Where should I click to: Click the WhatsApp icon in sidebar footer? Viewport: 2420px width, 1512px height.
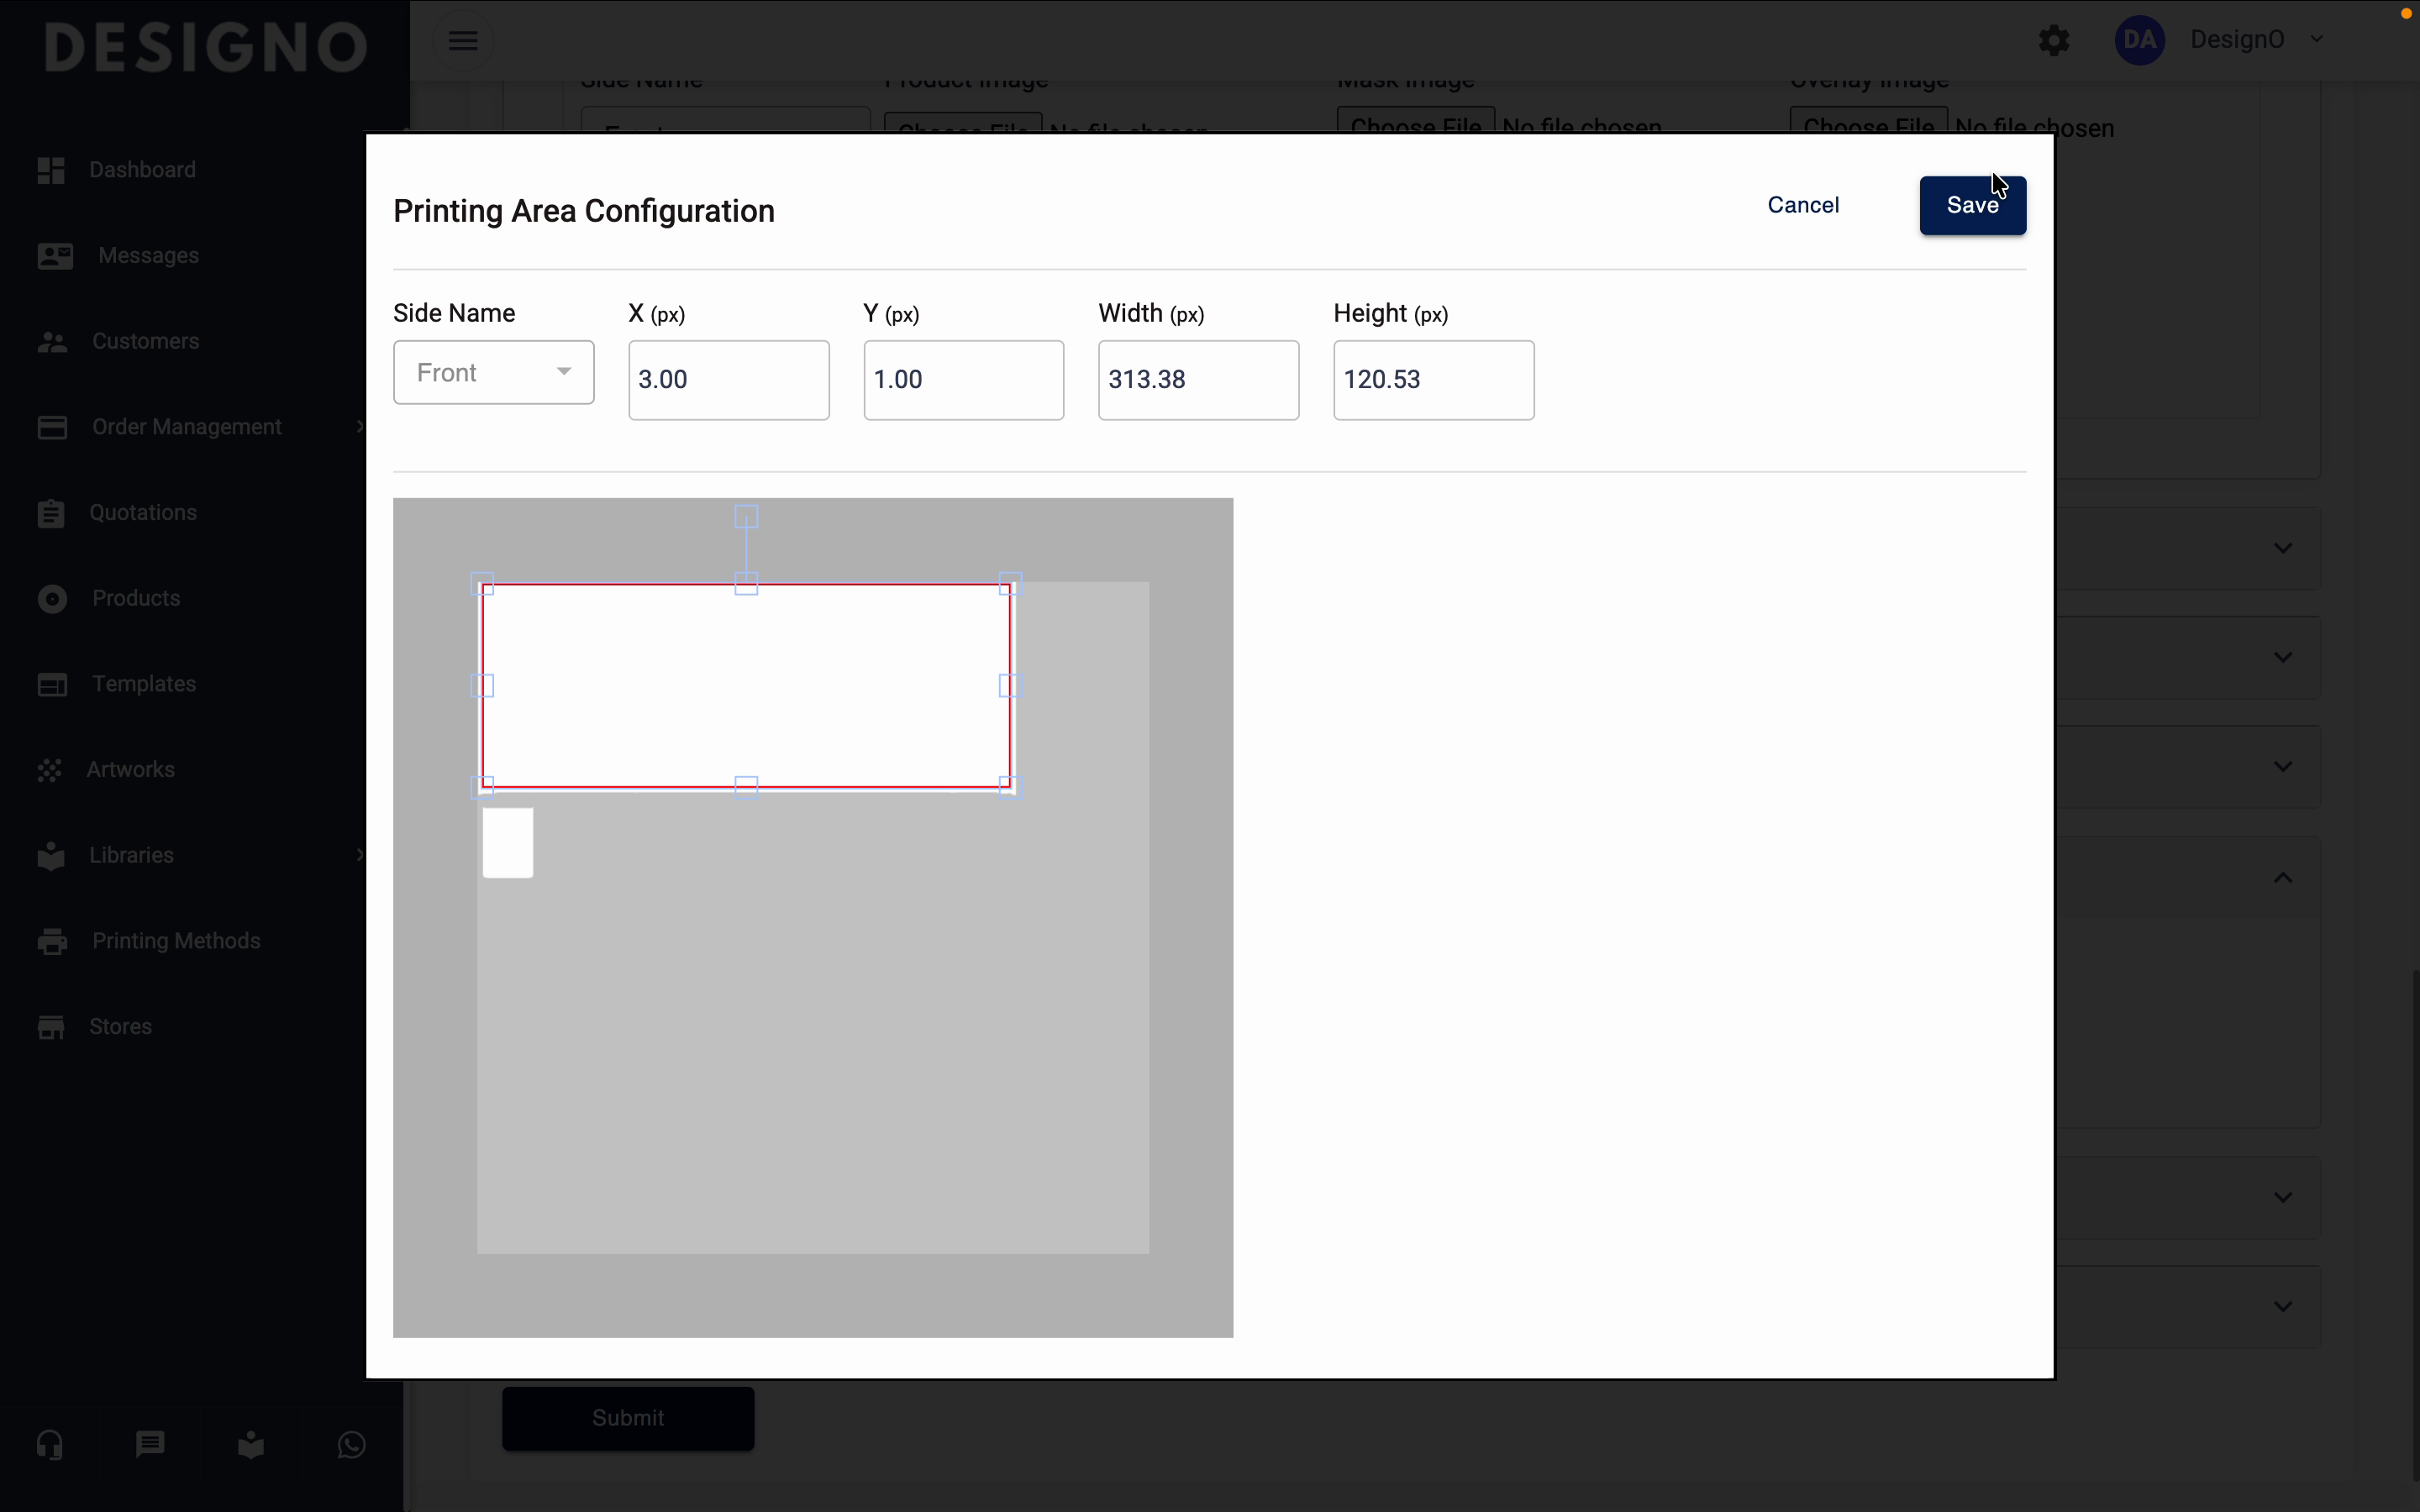coord(351,1445)
